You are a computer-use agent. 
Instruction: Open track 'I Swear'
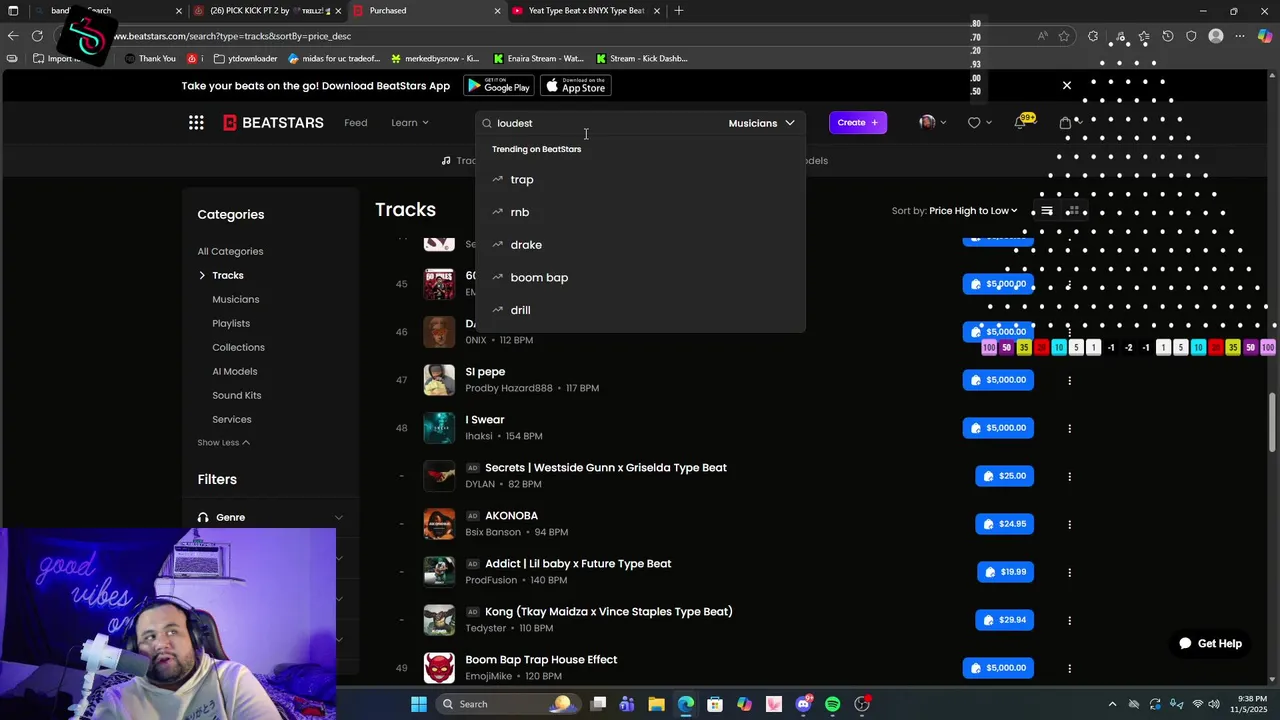tap(485, 420)
